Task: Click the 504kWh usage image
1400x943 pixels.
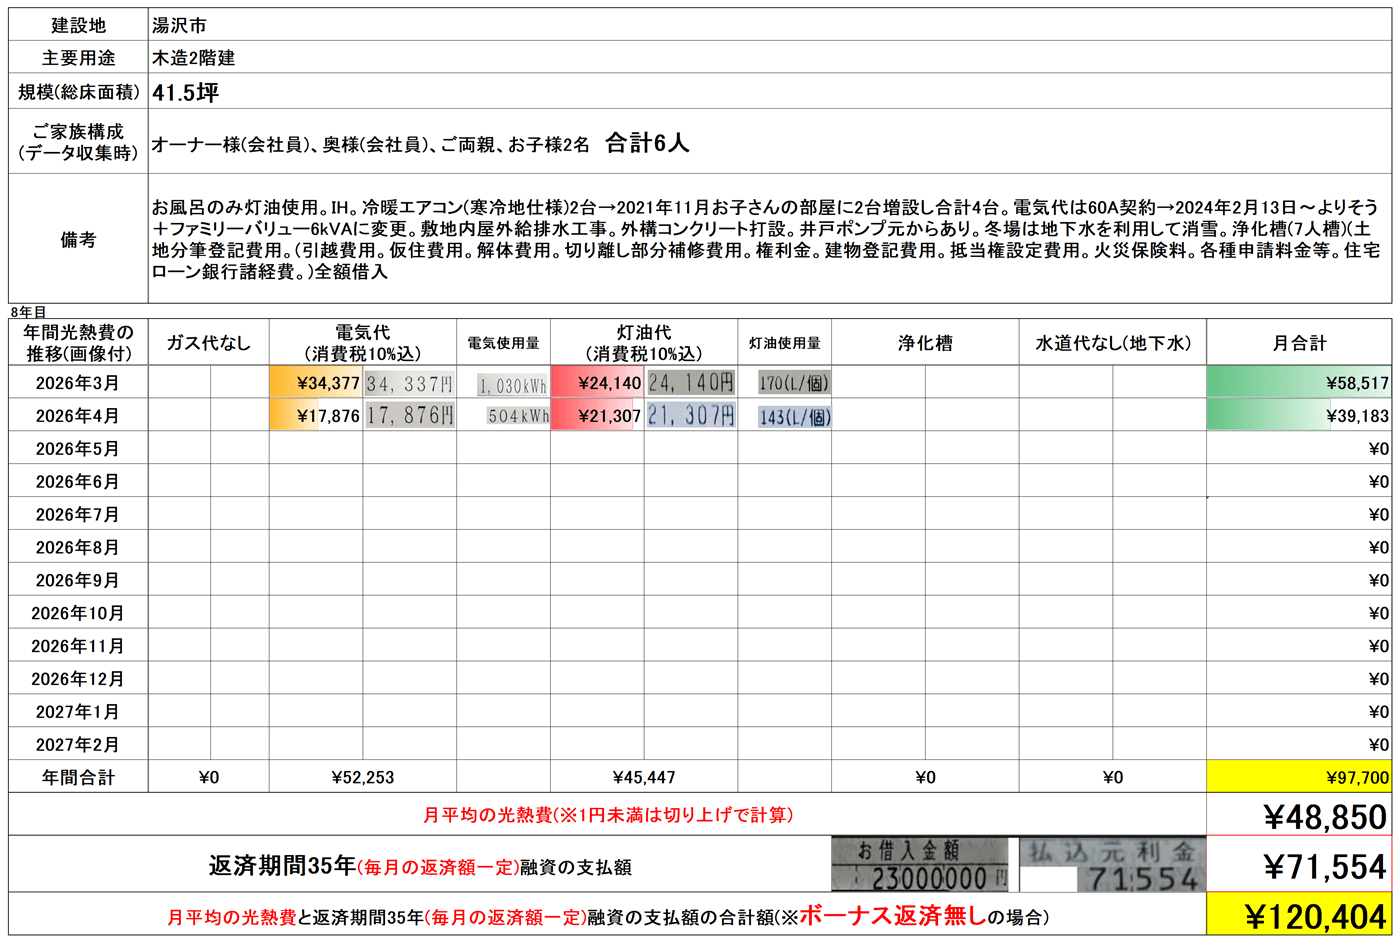Action: 518,416
